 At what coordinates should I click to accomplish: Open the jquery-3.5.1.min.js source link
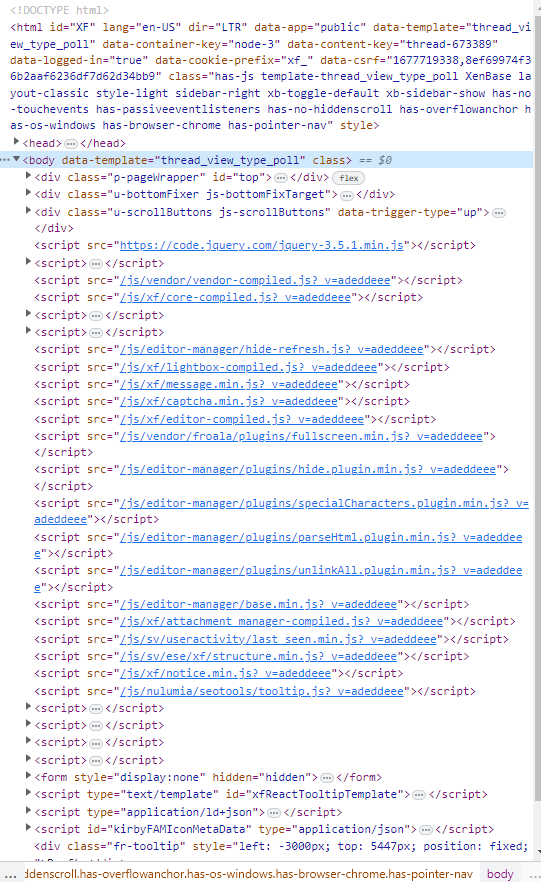click(262, 245)
